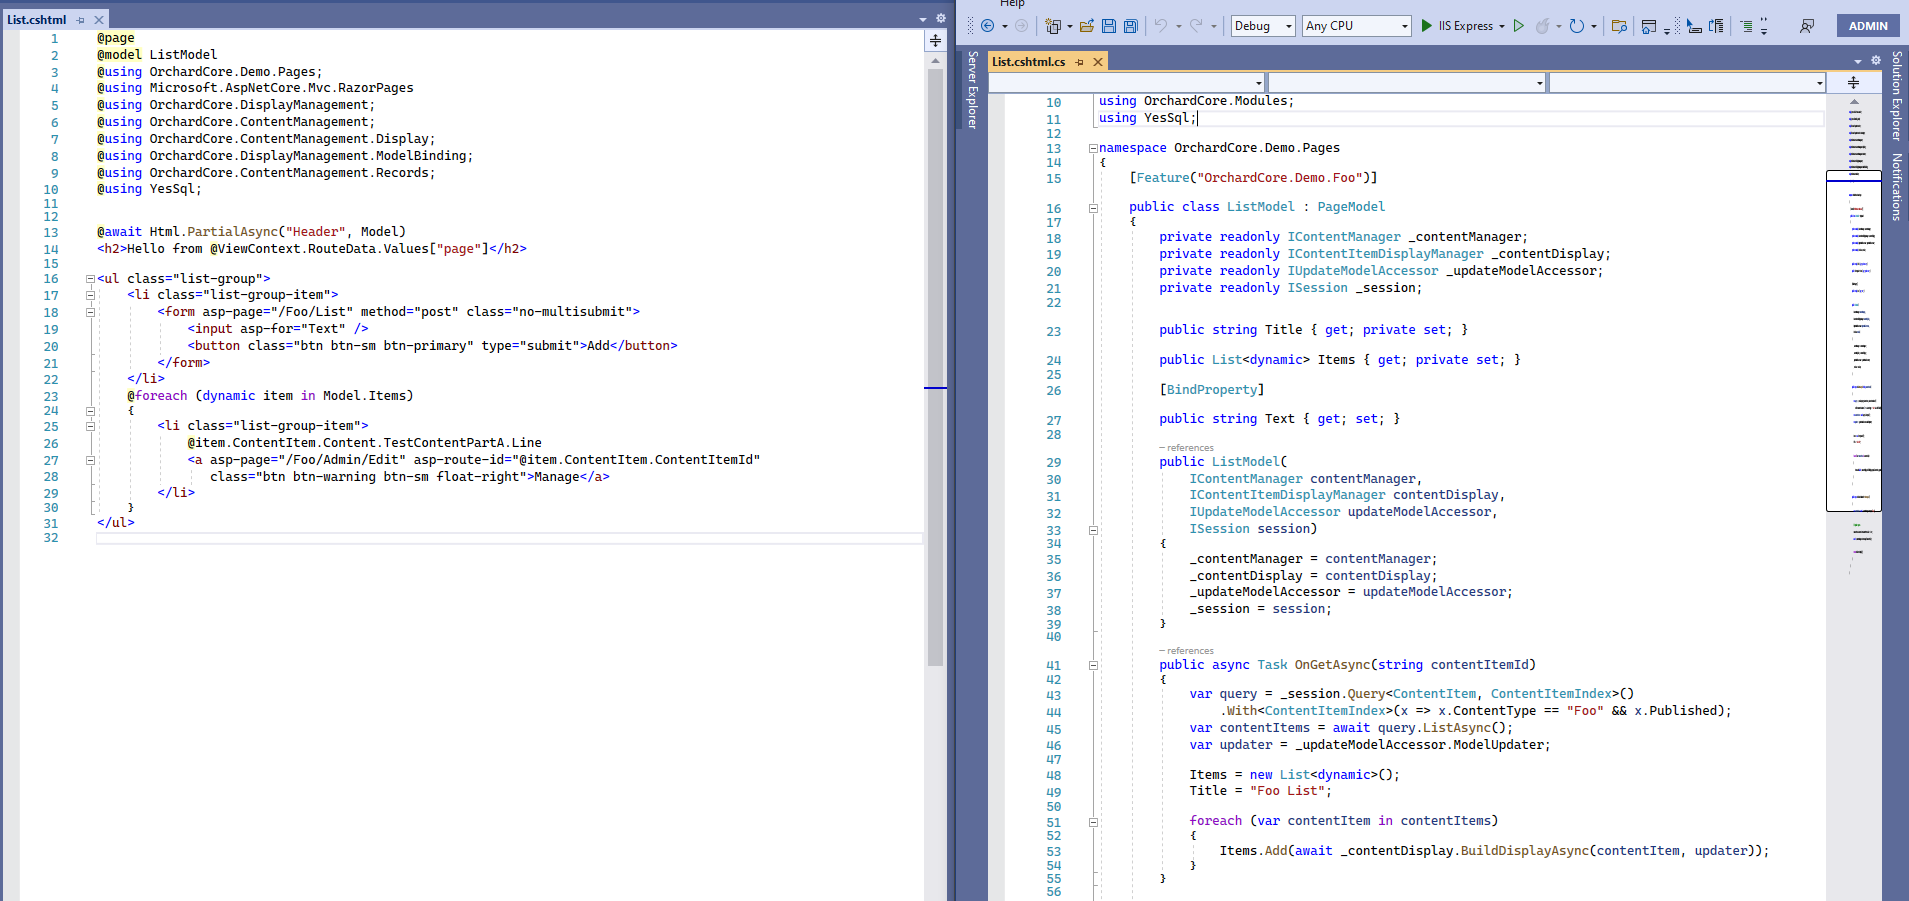Click the Start Without Debugging outlined play icon
Screen dimensions: 1909x901
[1519, 26]
